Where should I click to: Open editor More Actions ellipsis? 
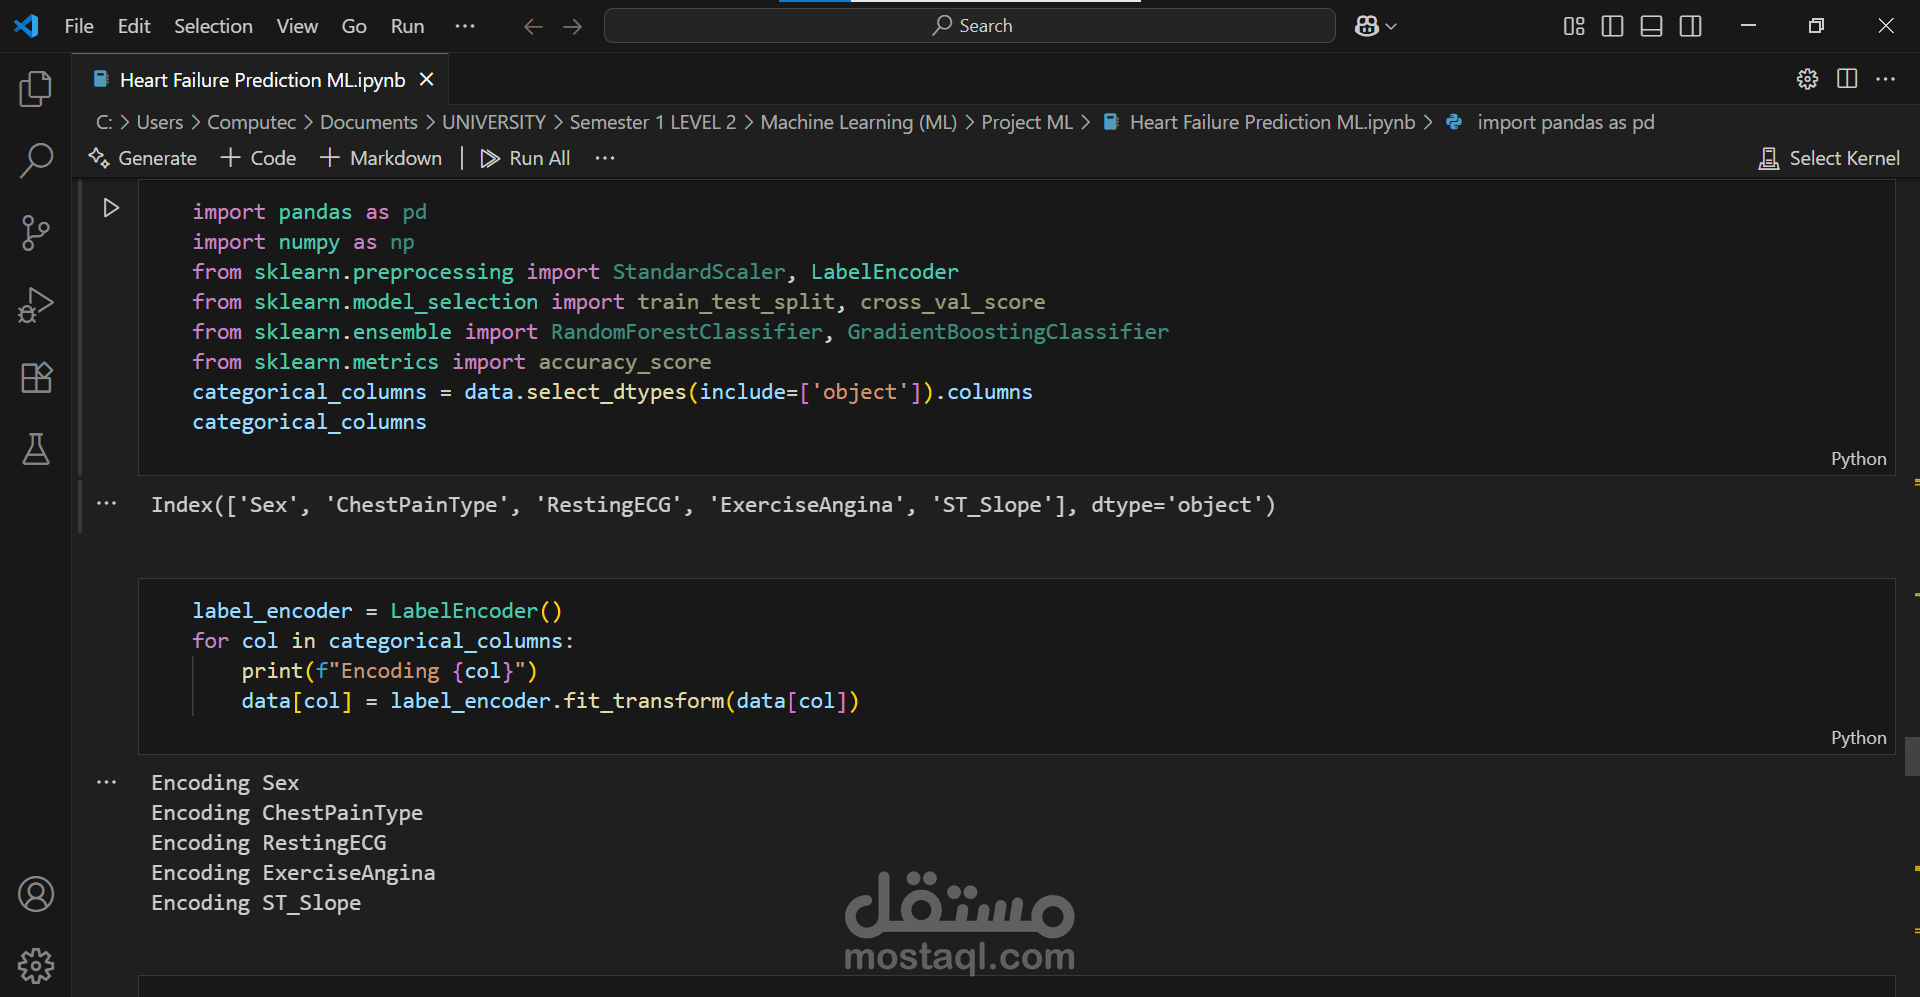[1886, 79]
